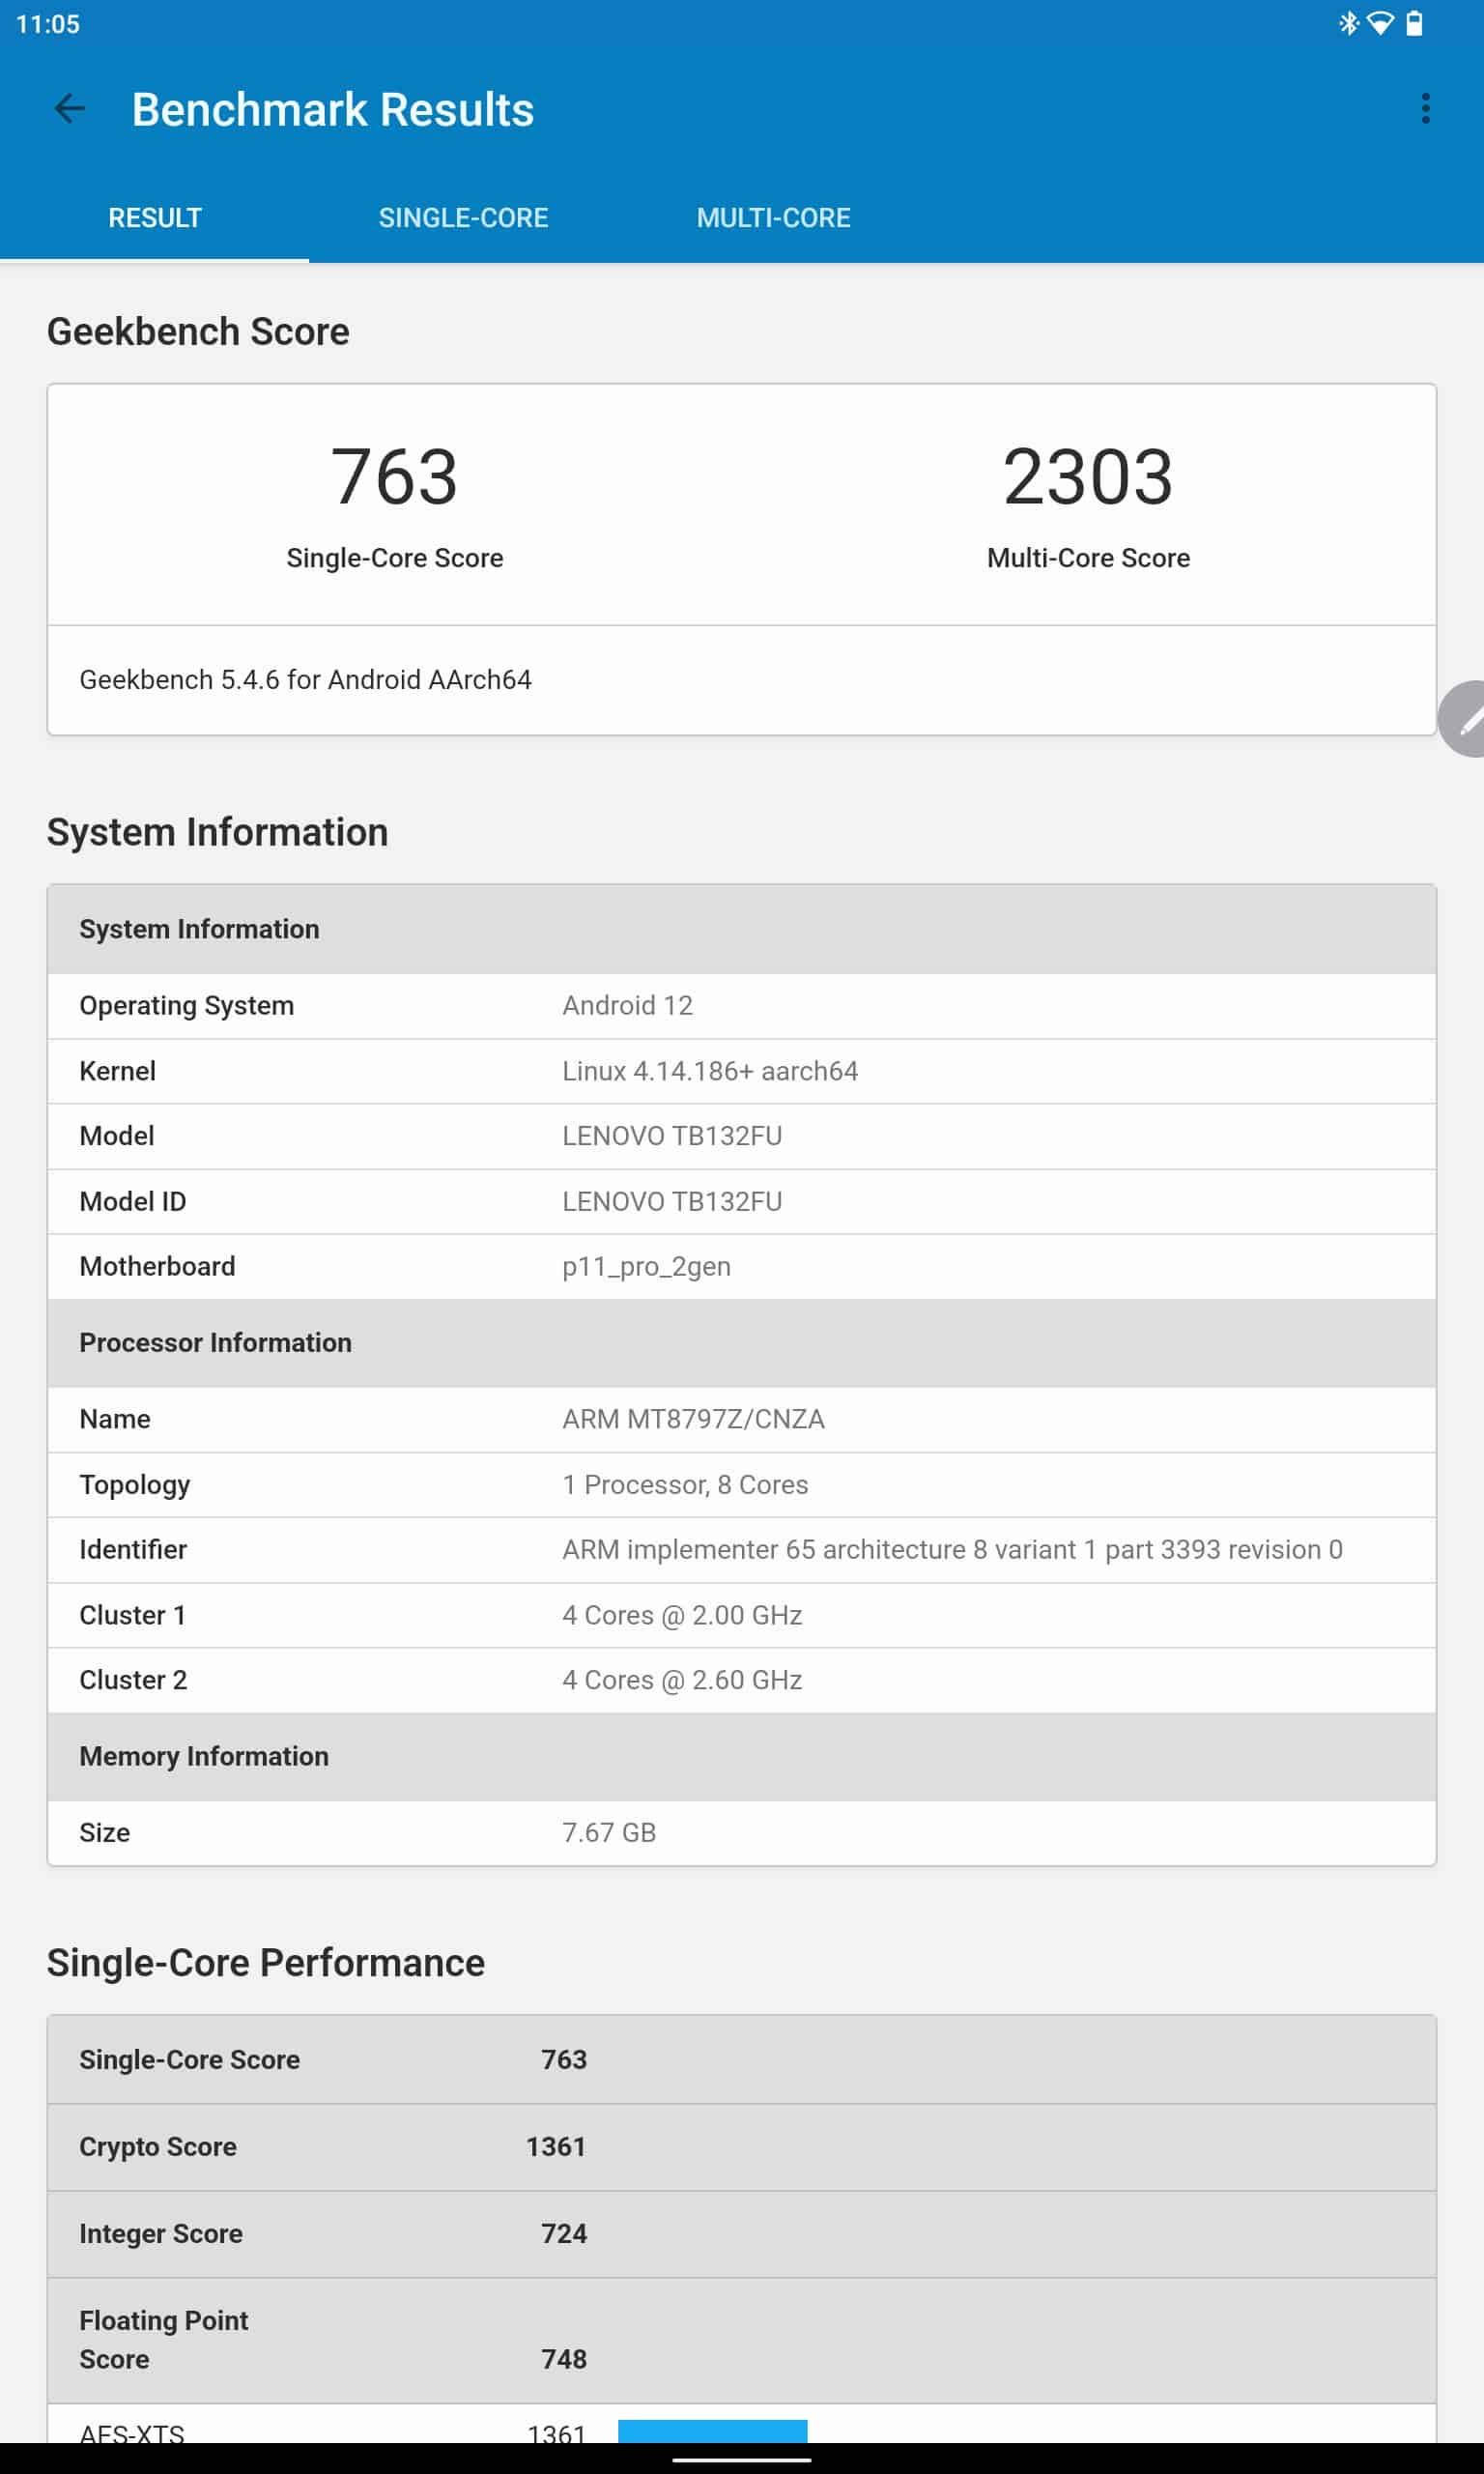Select the RESULT tab
The image size is (1484, 2474).
[x=155, y=218]
